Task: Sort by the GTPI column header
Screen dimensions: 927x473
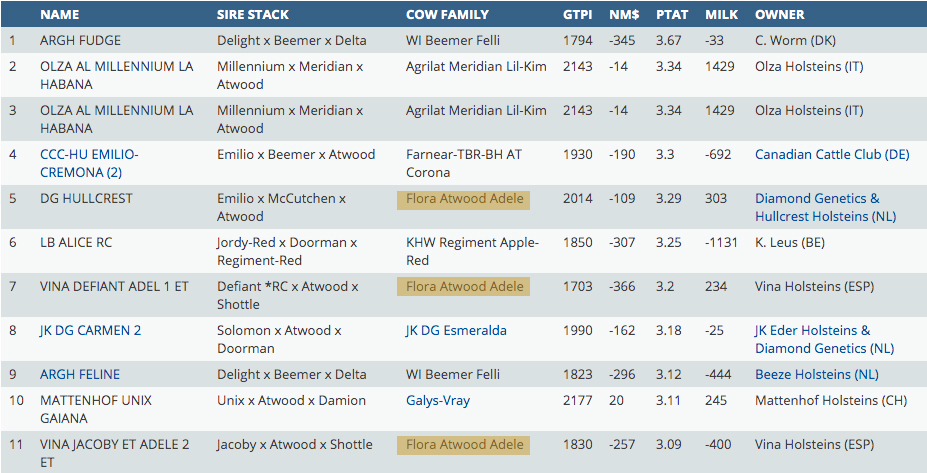Action: pyautogui.click(x=578, y=15)
